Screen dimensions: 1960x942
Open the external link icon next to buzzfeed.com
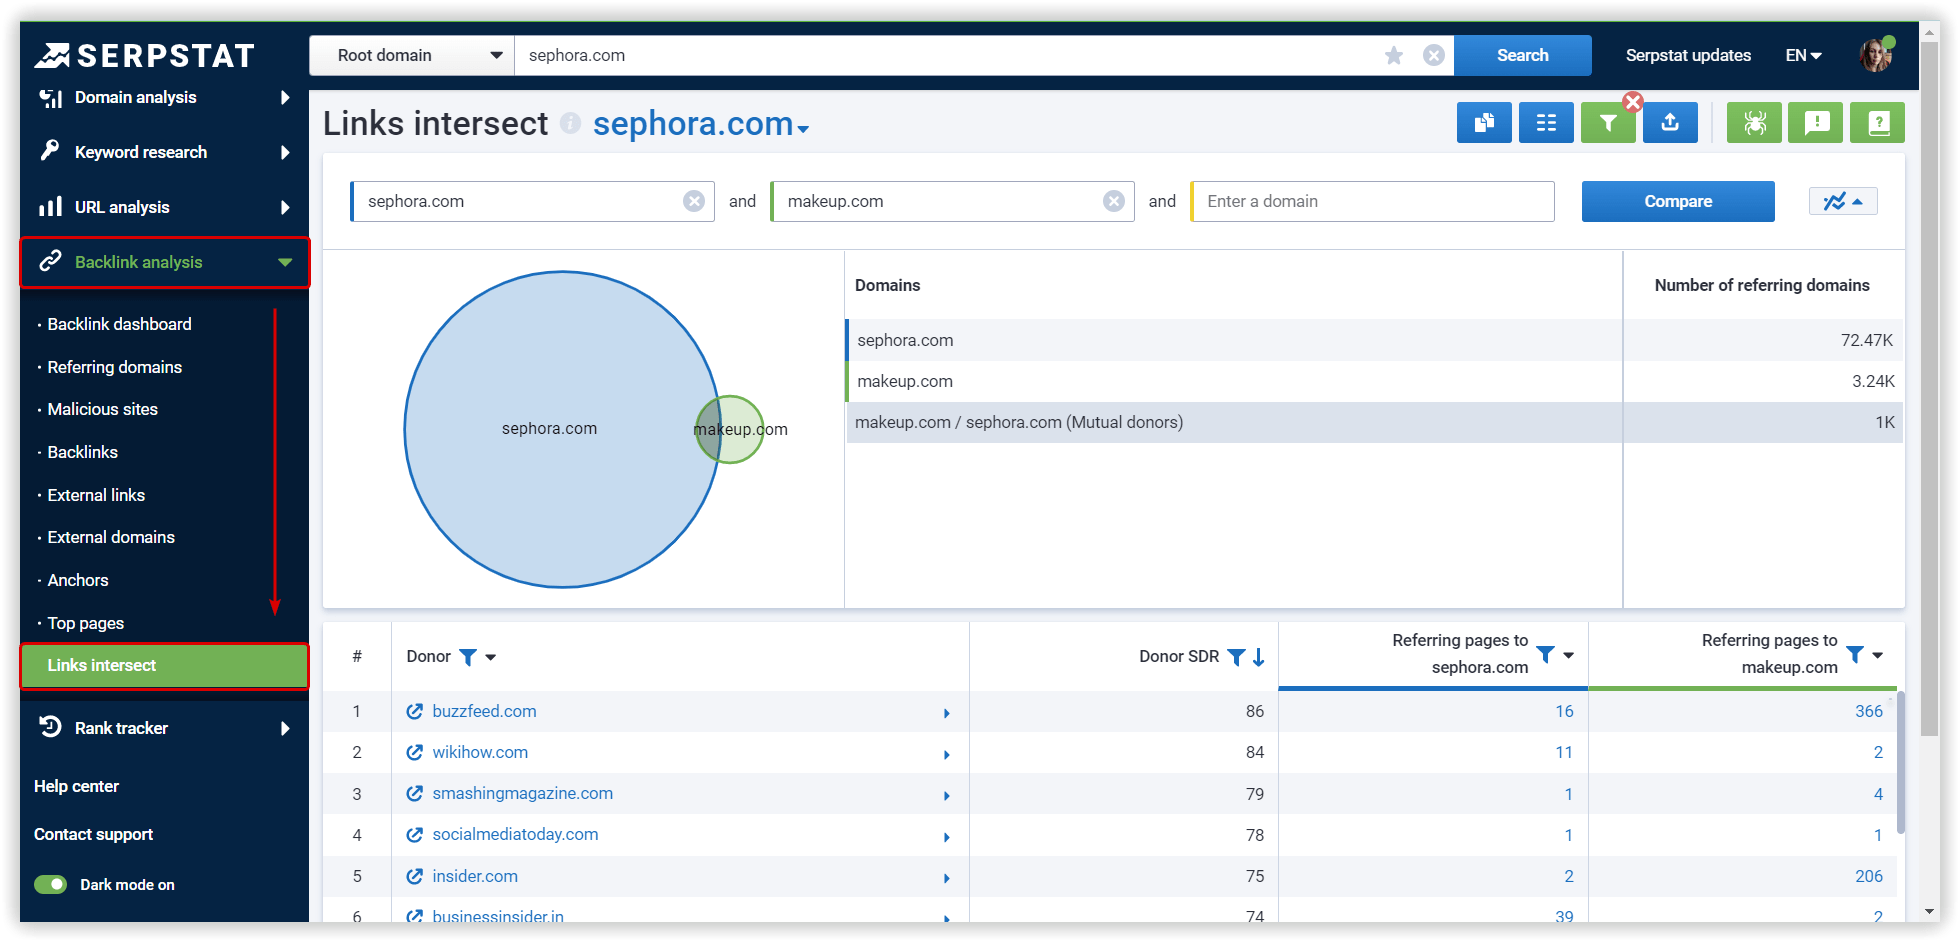point(415,711)
